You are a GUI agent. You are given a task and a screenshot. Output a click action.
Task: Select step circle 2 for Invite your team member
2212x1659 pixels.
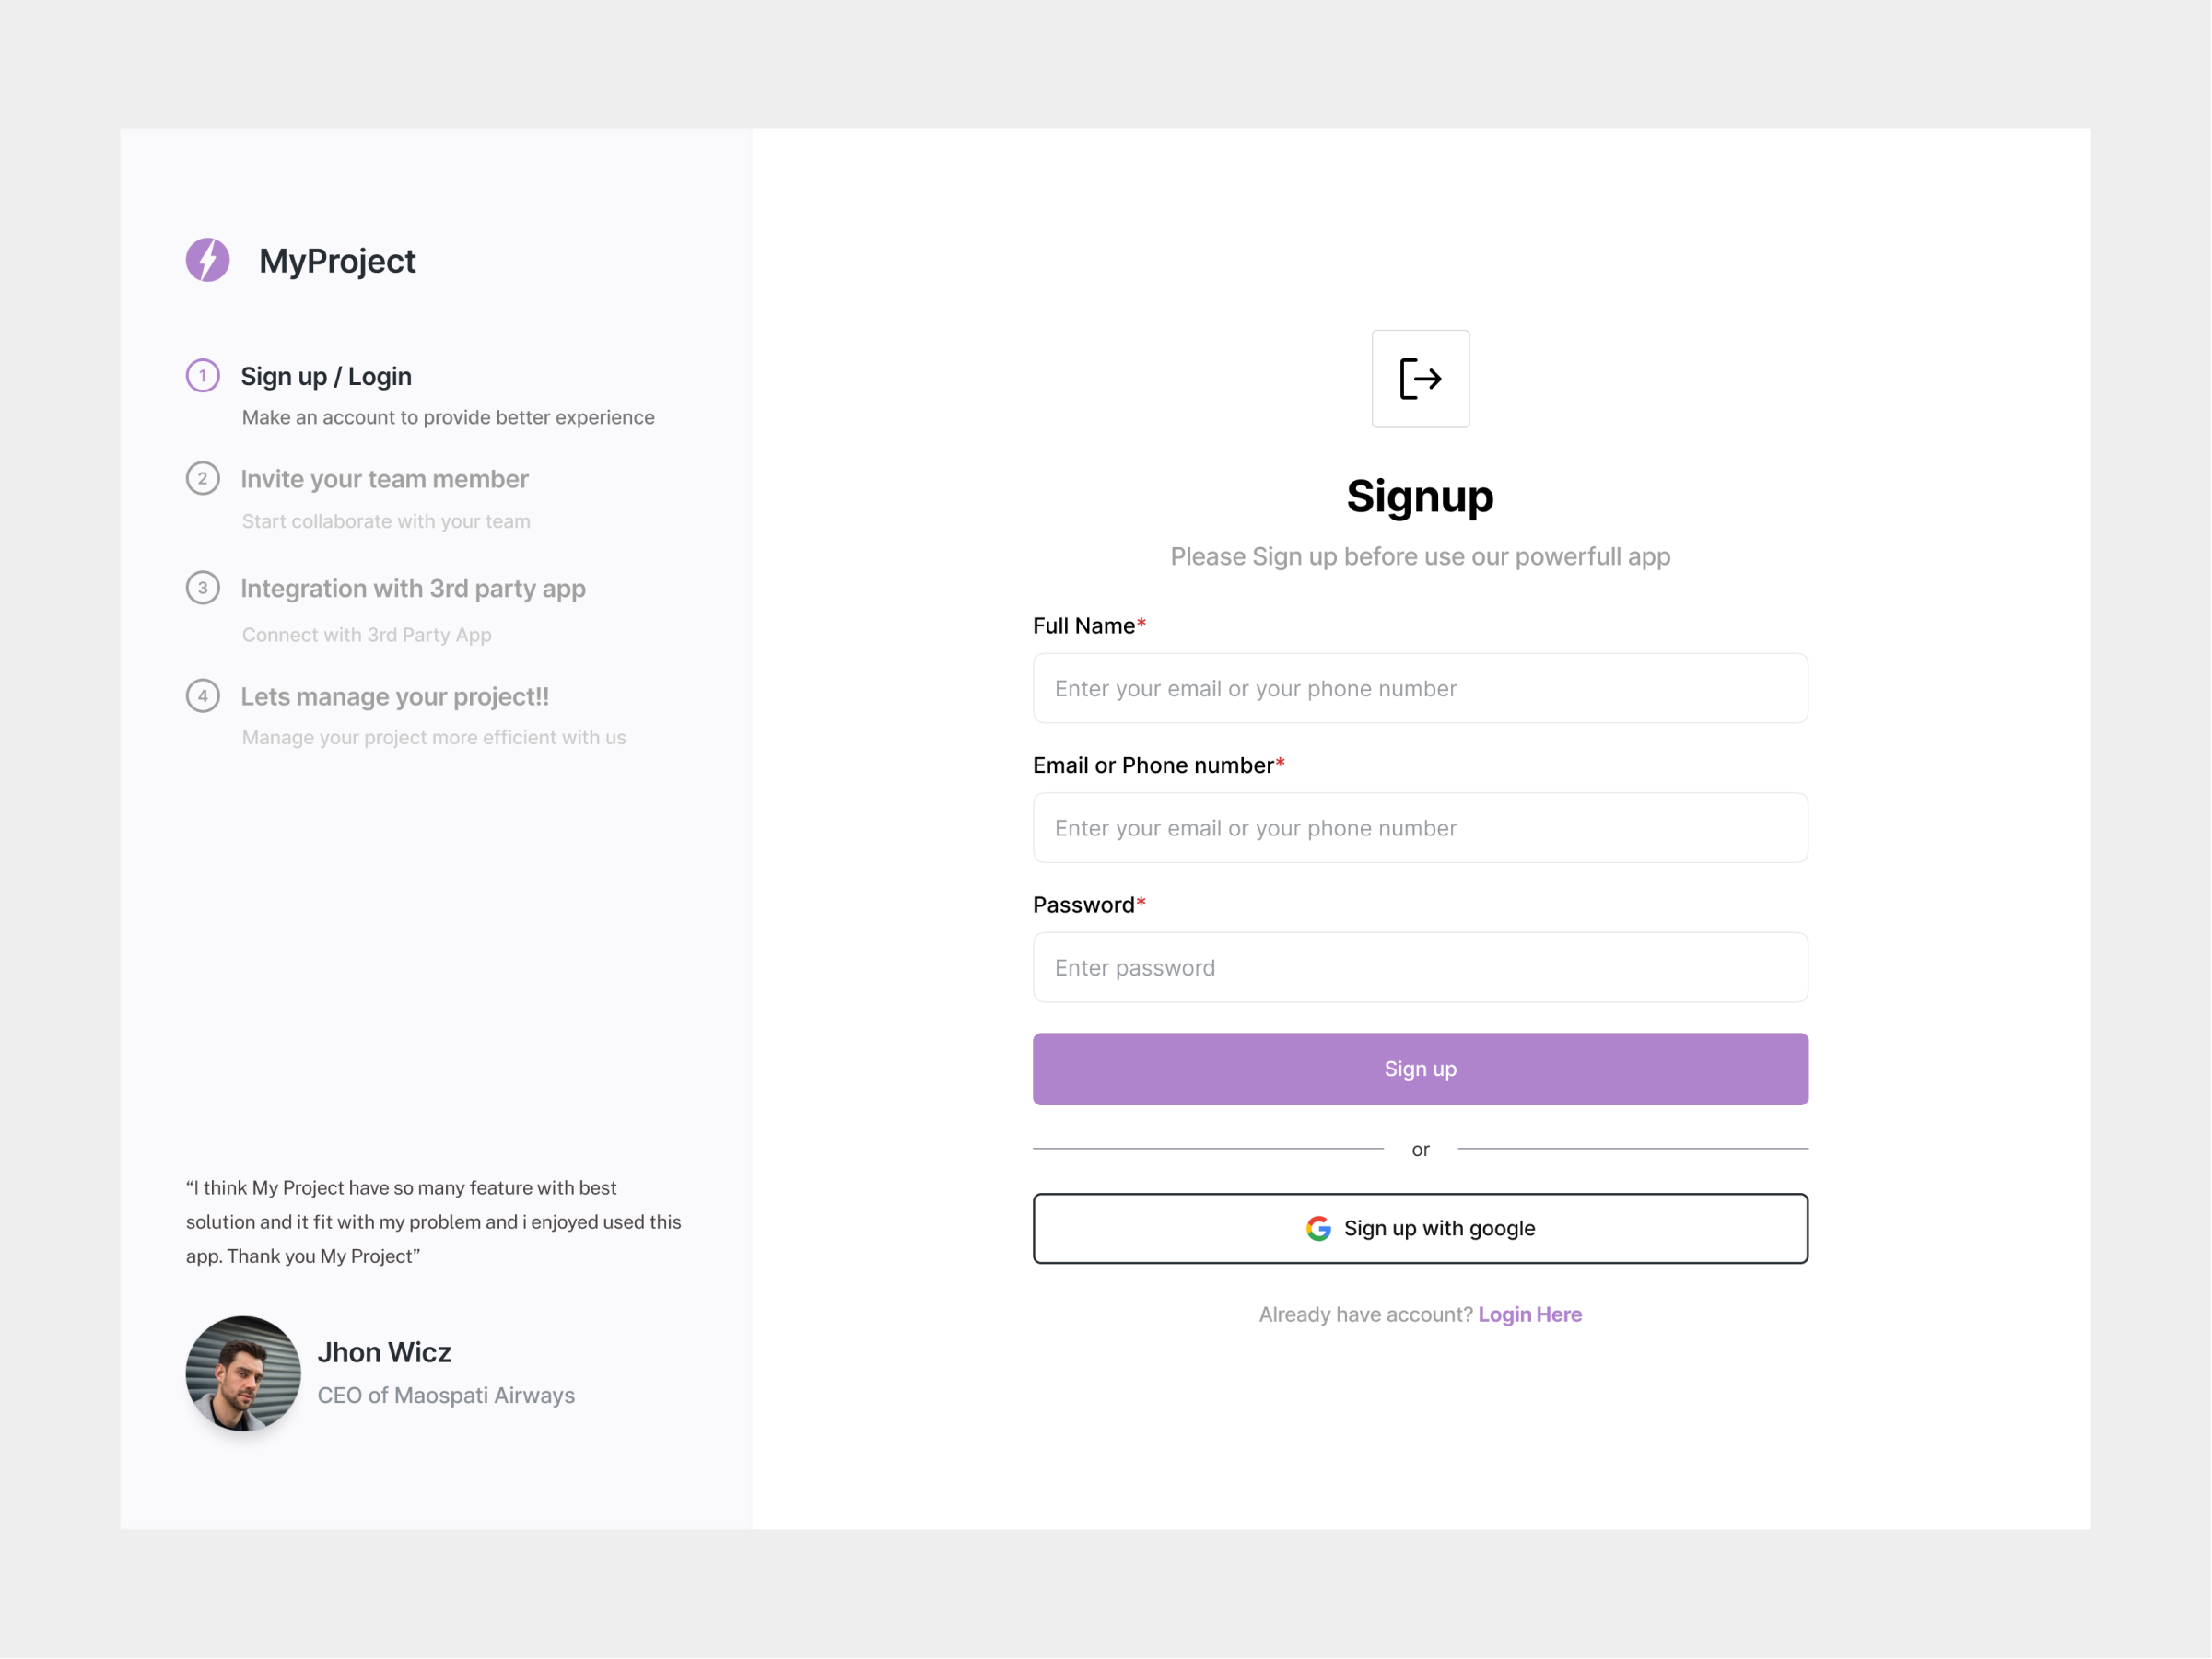[x=203, y=478]
